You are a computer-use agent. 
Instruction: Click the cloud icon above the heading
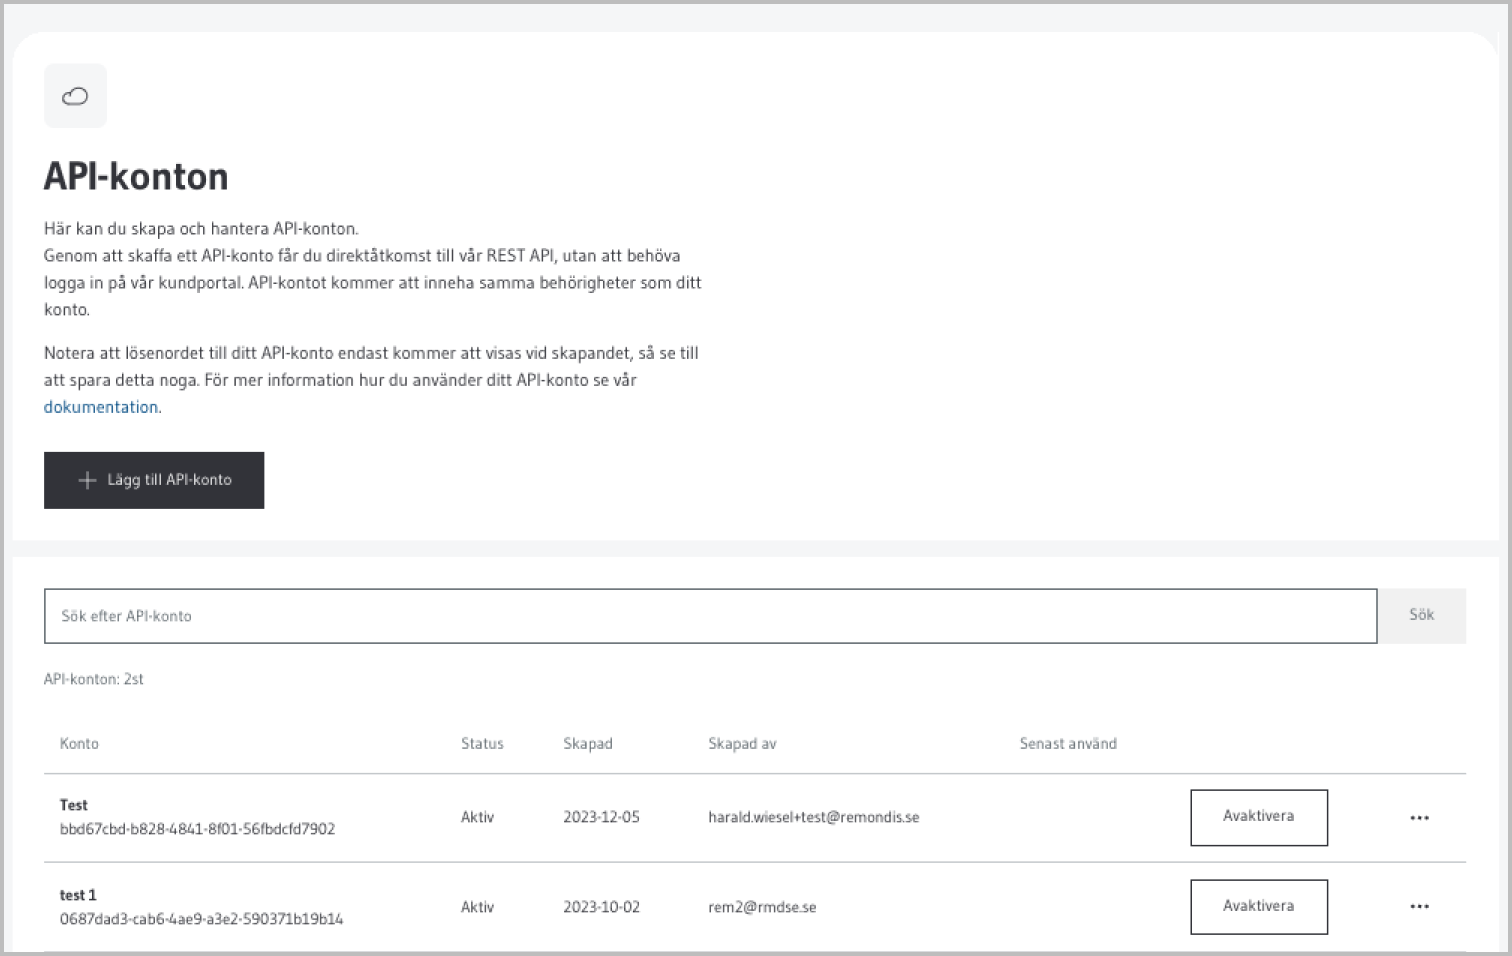[75, 96]
